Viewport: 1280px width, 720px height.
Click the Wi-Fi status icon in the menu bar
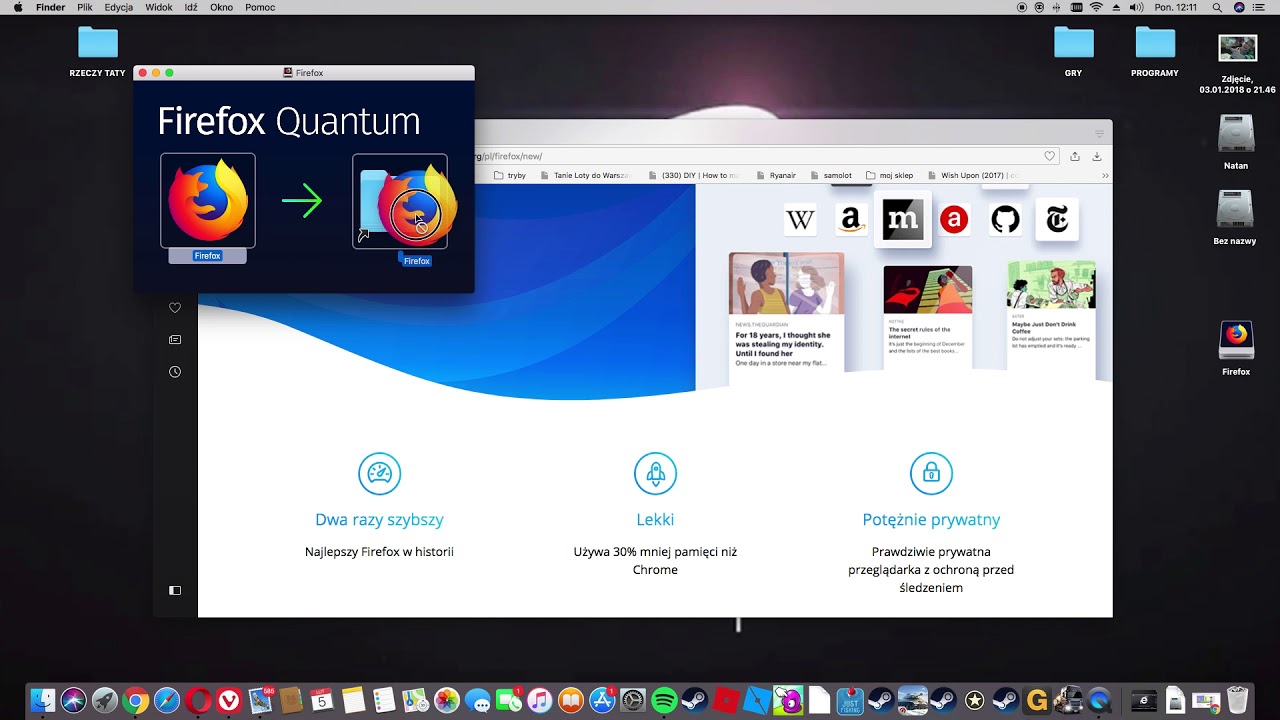pos(1096,7)
